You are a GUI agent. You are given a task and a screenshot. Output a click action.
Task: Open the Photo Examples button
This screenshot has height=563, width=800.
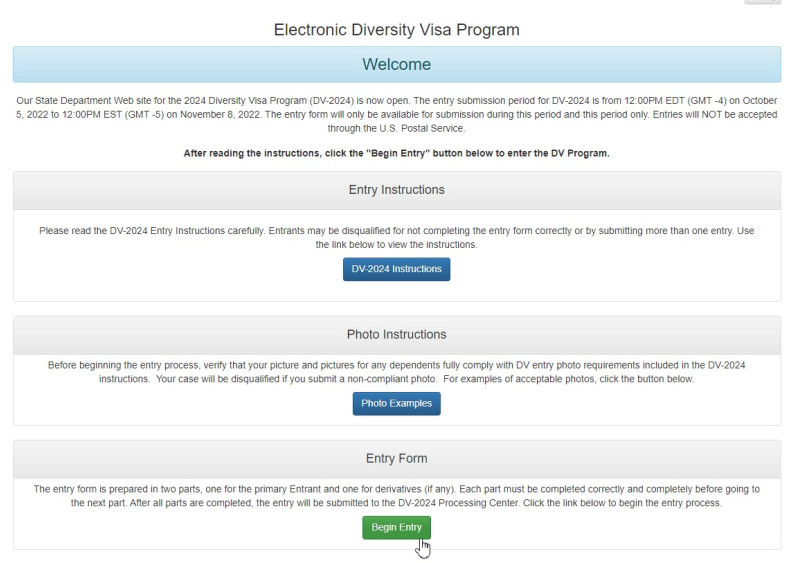396,403
